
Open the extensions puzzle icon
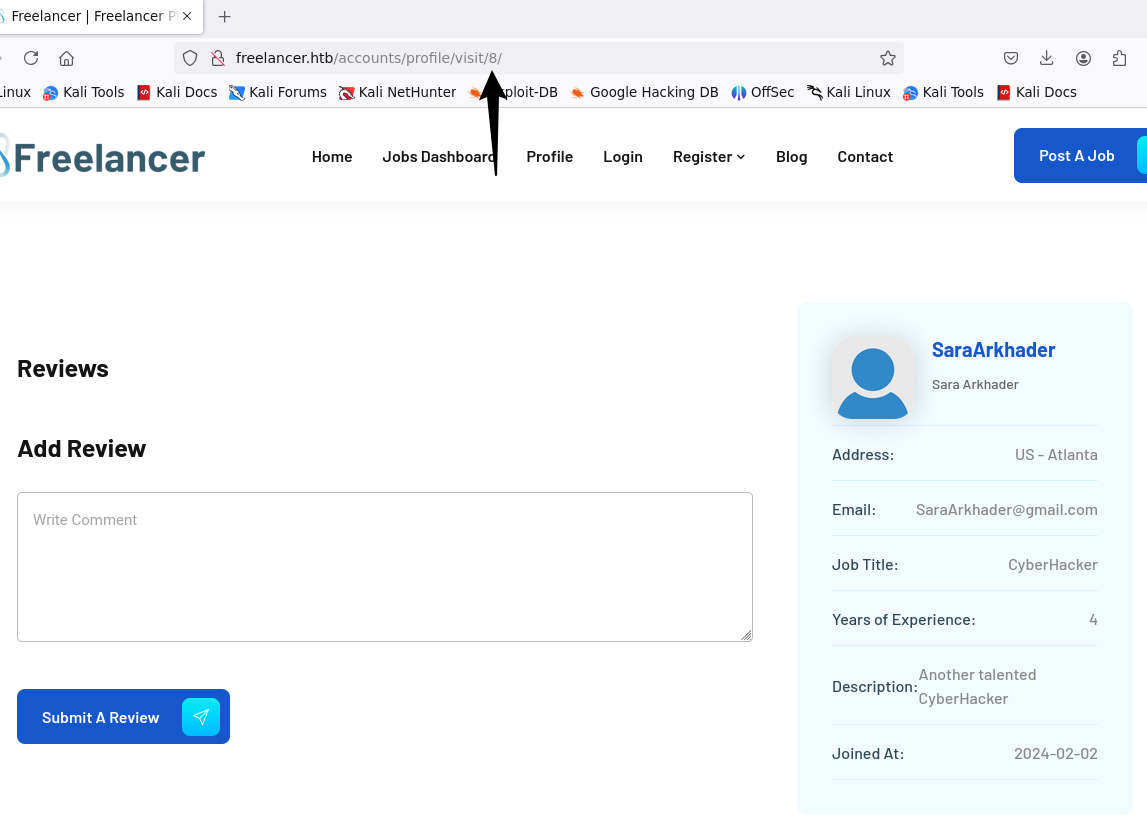[1119, 58]
